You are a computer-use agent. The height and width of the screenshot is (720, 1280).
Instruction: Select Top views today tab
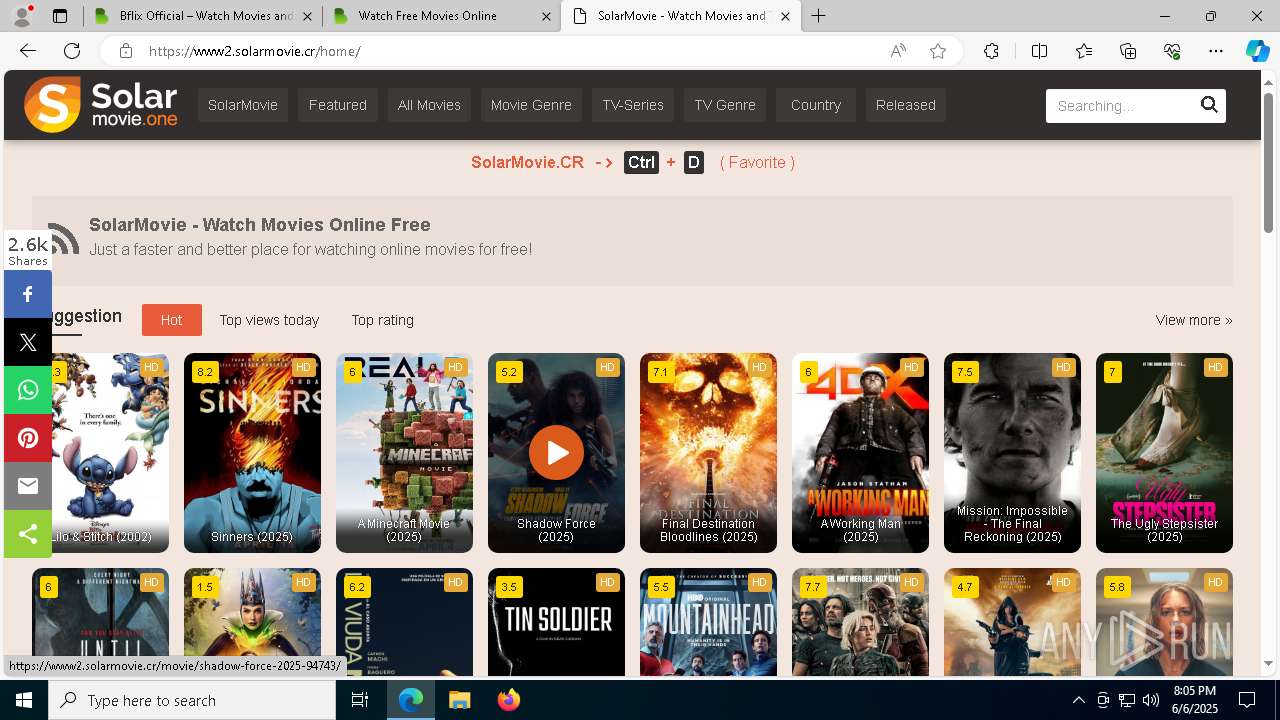(269, 320)
